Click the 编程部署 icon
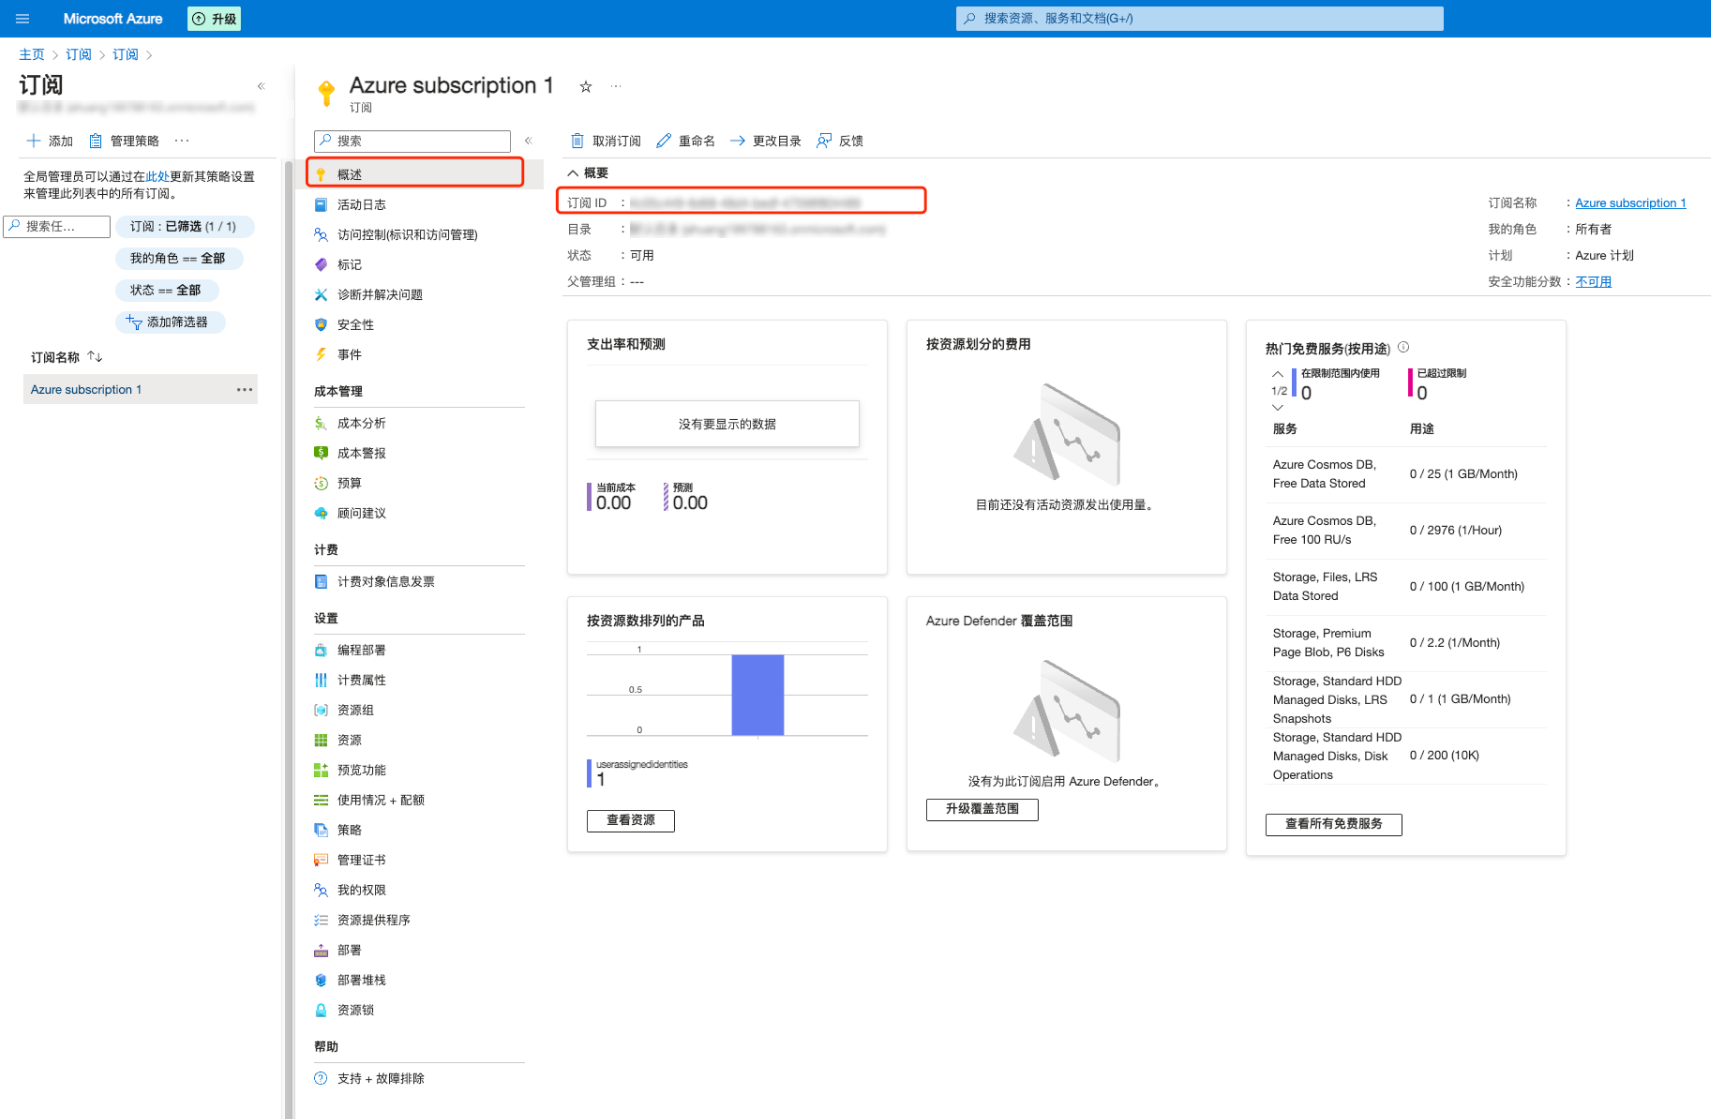This screenshot has width=1711, height=1119. (321, 650)
